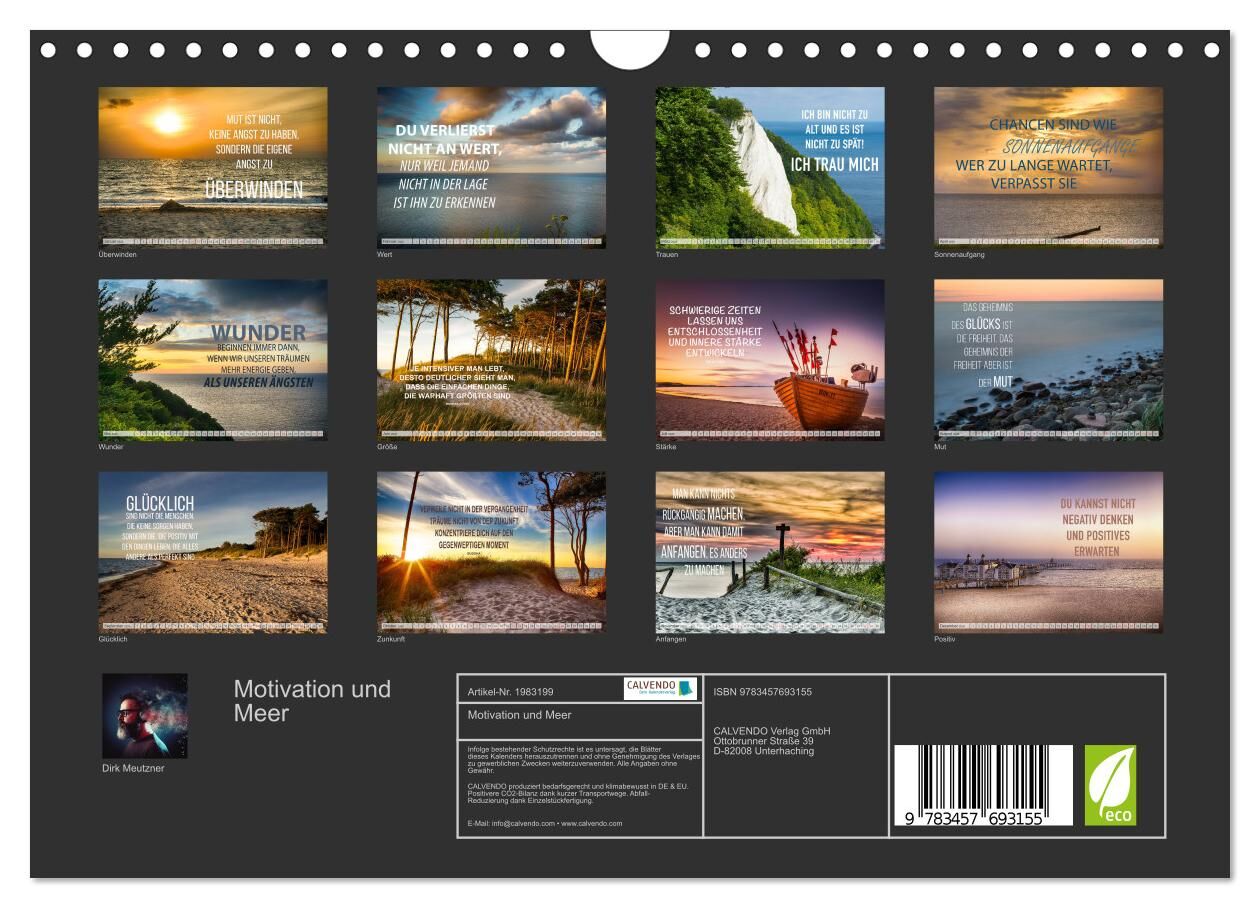Click the info@calvendo.com email line

pyautogui.click(x=544, y=823)
